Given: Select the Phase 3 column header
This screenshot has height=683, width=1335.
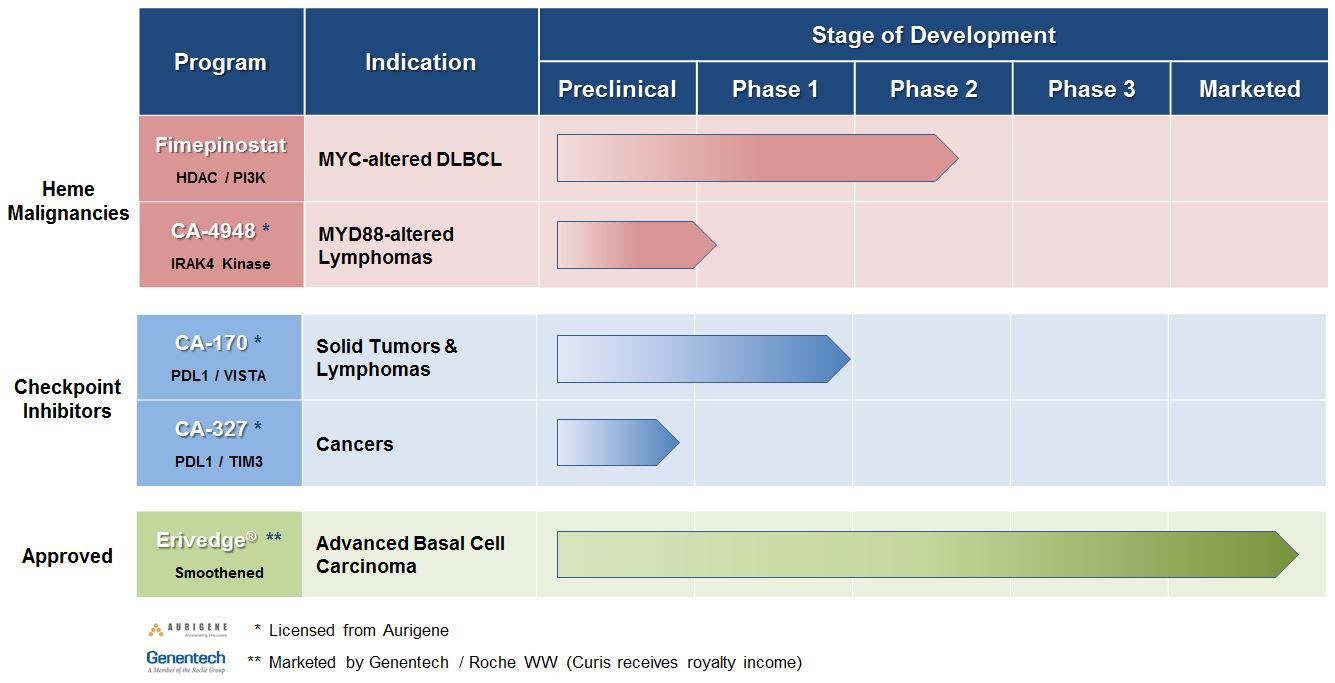Looking at the screenshot, I should pos(1091,89).
